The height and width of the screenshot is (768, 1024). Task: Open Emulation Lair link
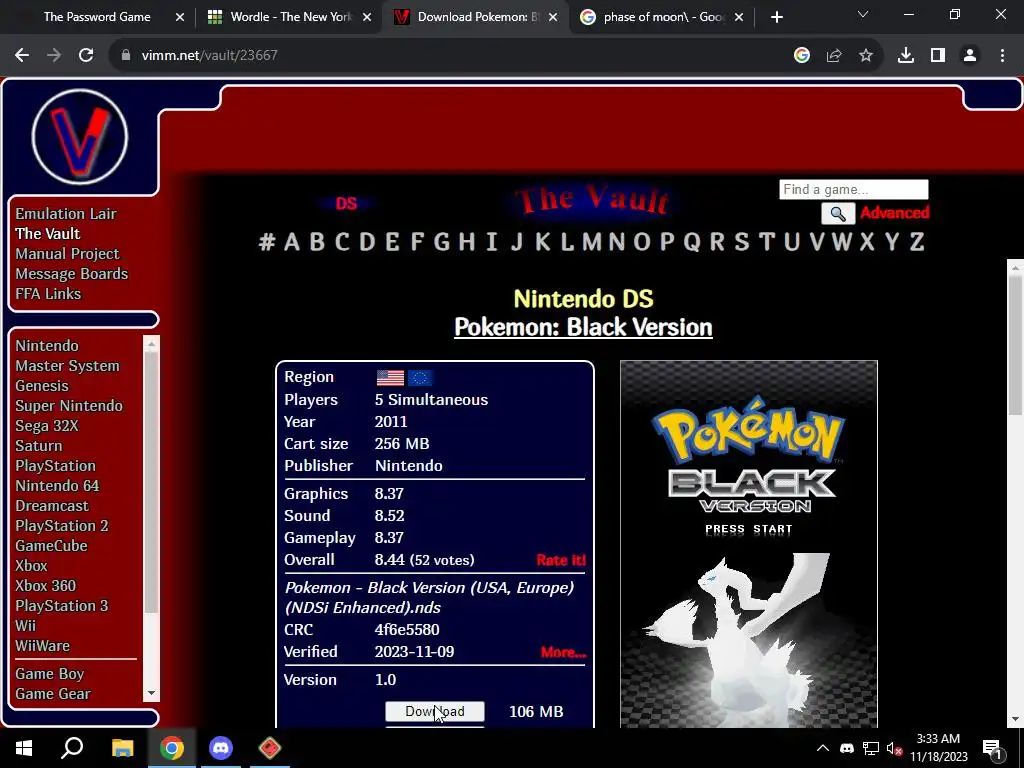(66, 214)
